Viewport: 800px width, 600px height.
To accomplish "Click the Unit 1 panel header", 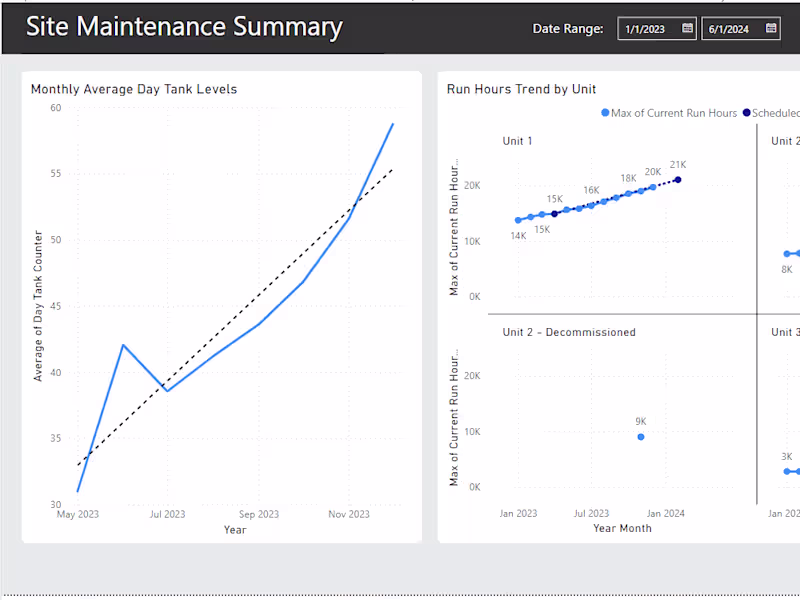I will coord(517,141).
